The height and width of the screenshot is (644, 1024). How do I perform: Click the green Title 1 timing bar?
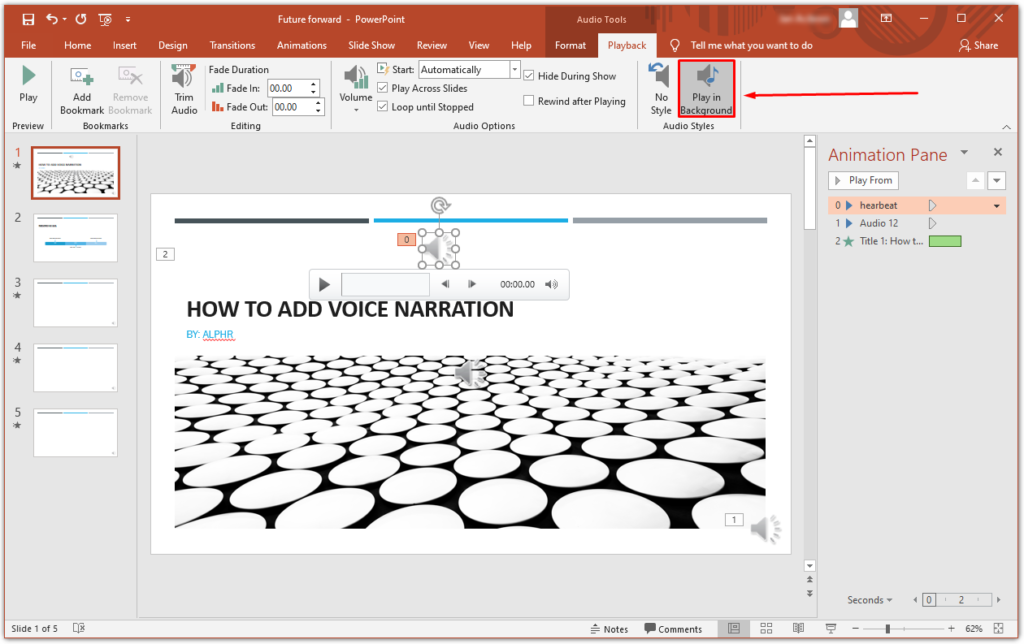[945, 241]
